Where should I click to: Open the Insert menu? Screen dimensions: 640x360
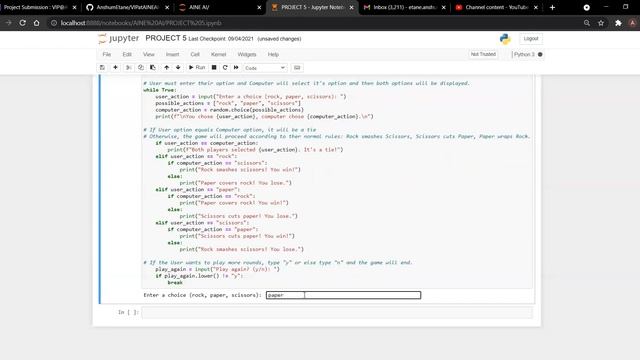(172, 54)
